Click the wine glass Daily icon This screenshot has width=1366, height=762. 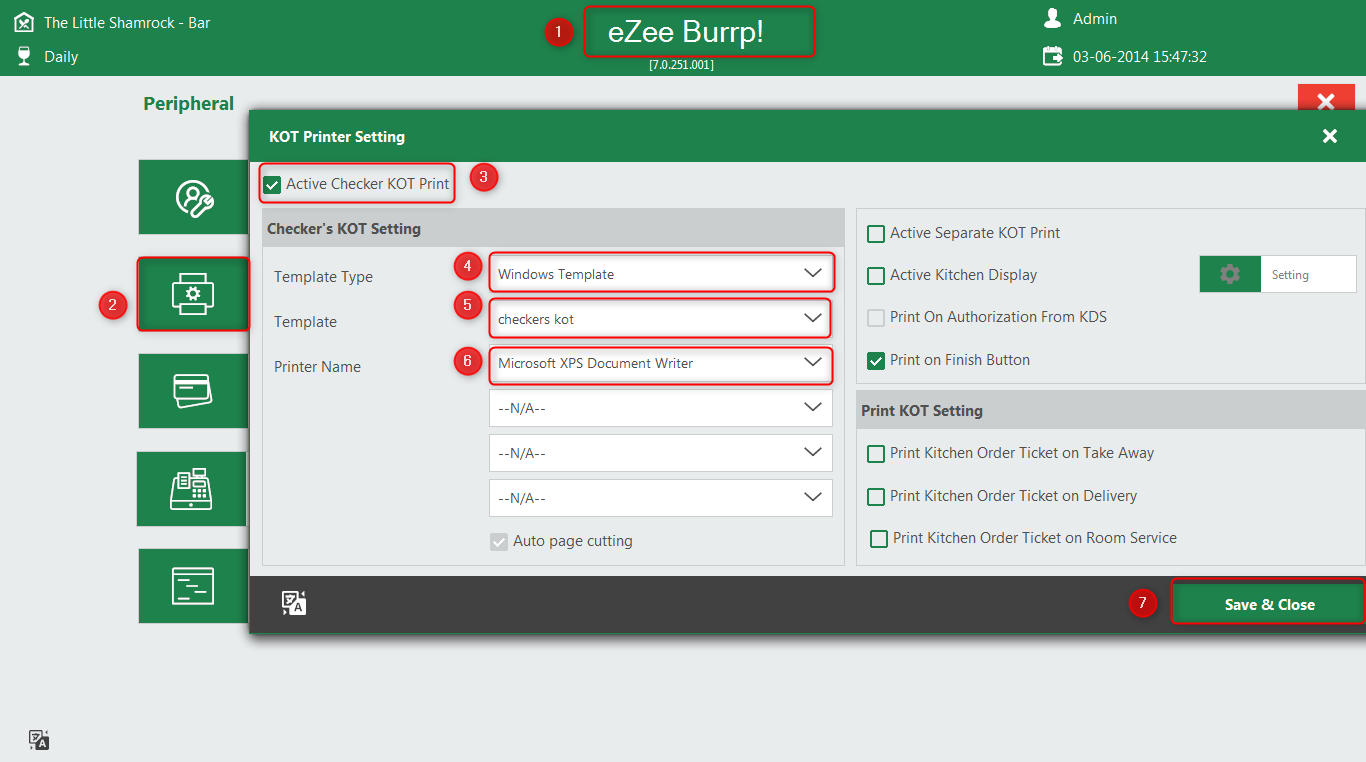pyautogui.click(x=24, y=56)
